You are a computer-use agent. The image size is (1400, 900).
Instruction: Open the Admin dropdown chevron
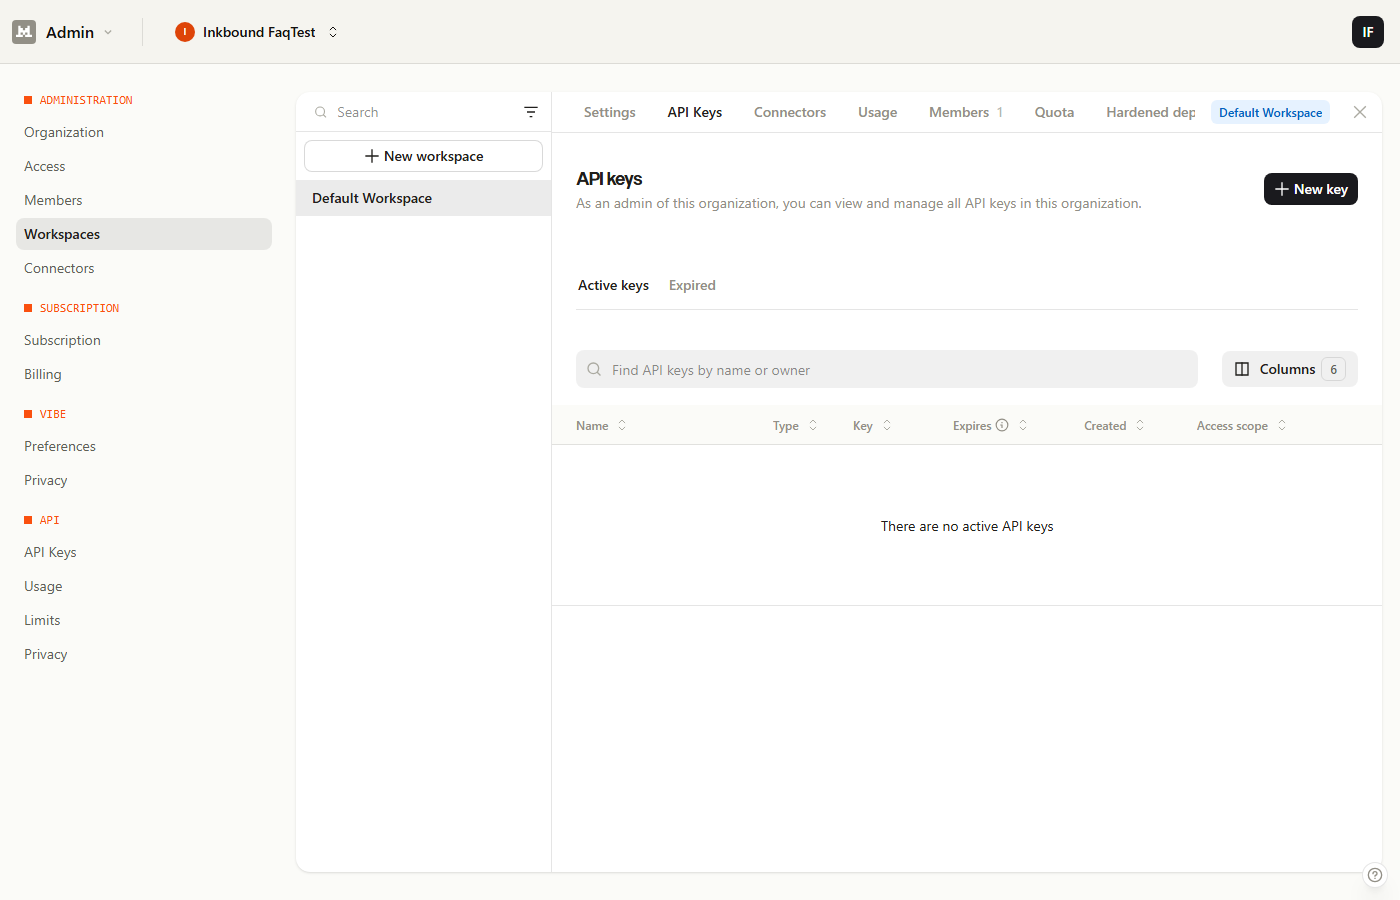[108, 32]
